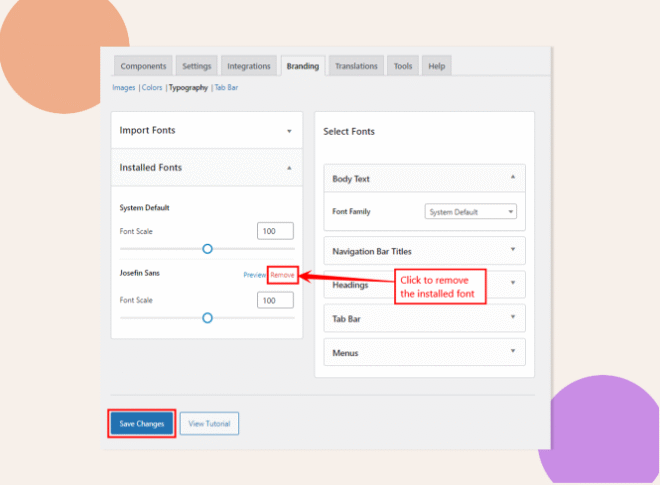
Task: Open the Help tab
Action: point(436,66)
